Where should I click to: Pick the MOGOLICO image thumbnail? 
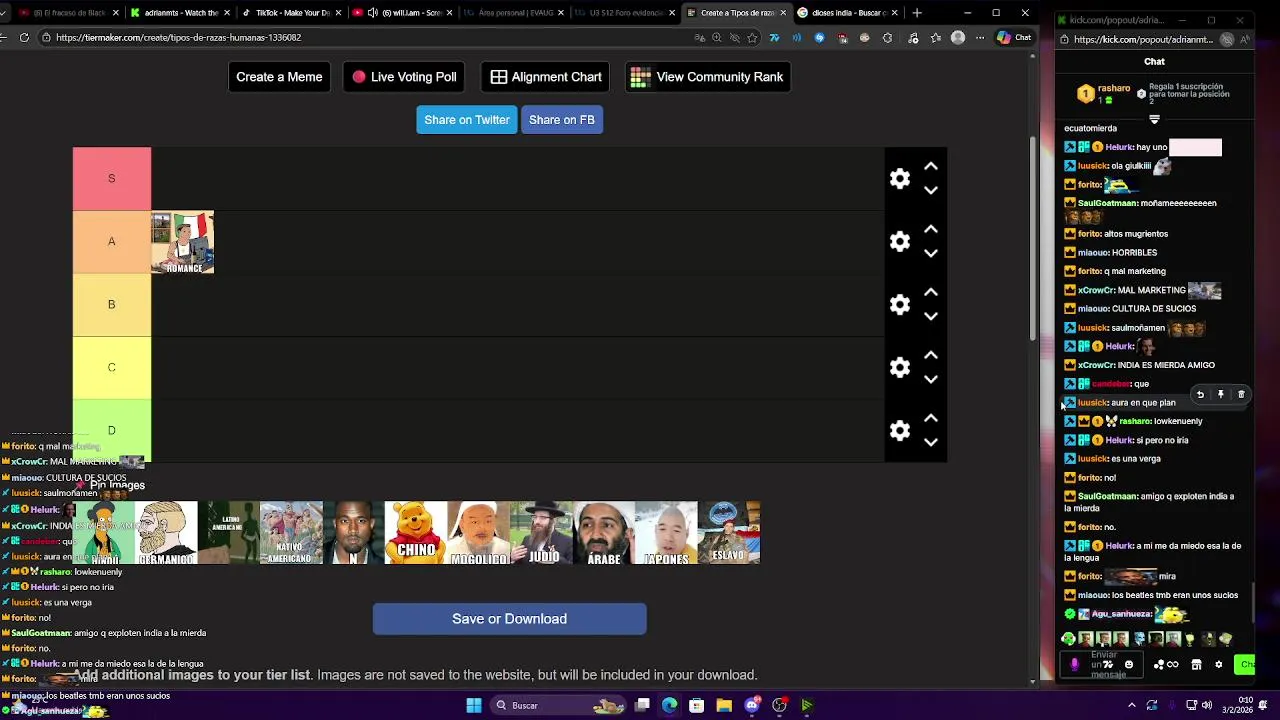478,533
